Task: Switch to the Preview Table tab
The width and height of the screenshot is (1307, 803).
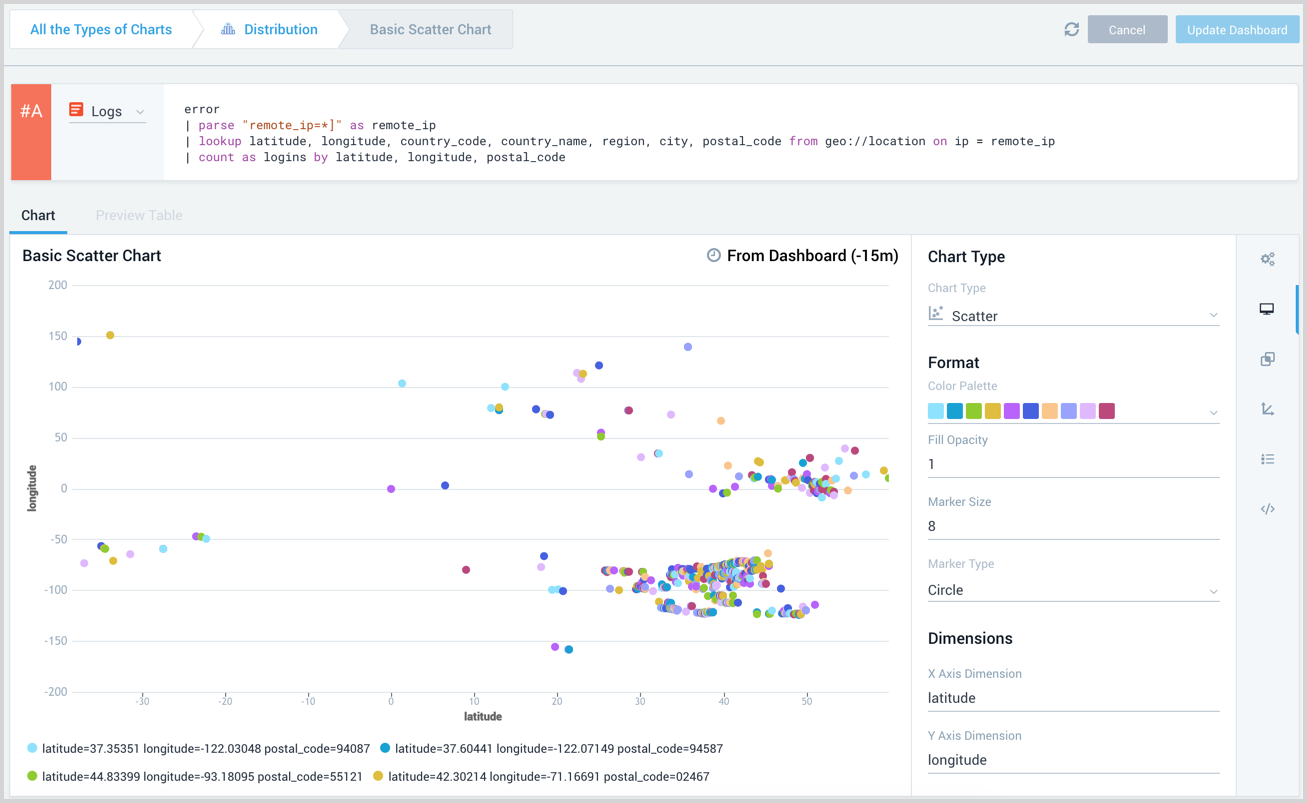Action: (139, 215)
